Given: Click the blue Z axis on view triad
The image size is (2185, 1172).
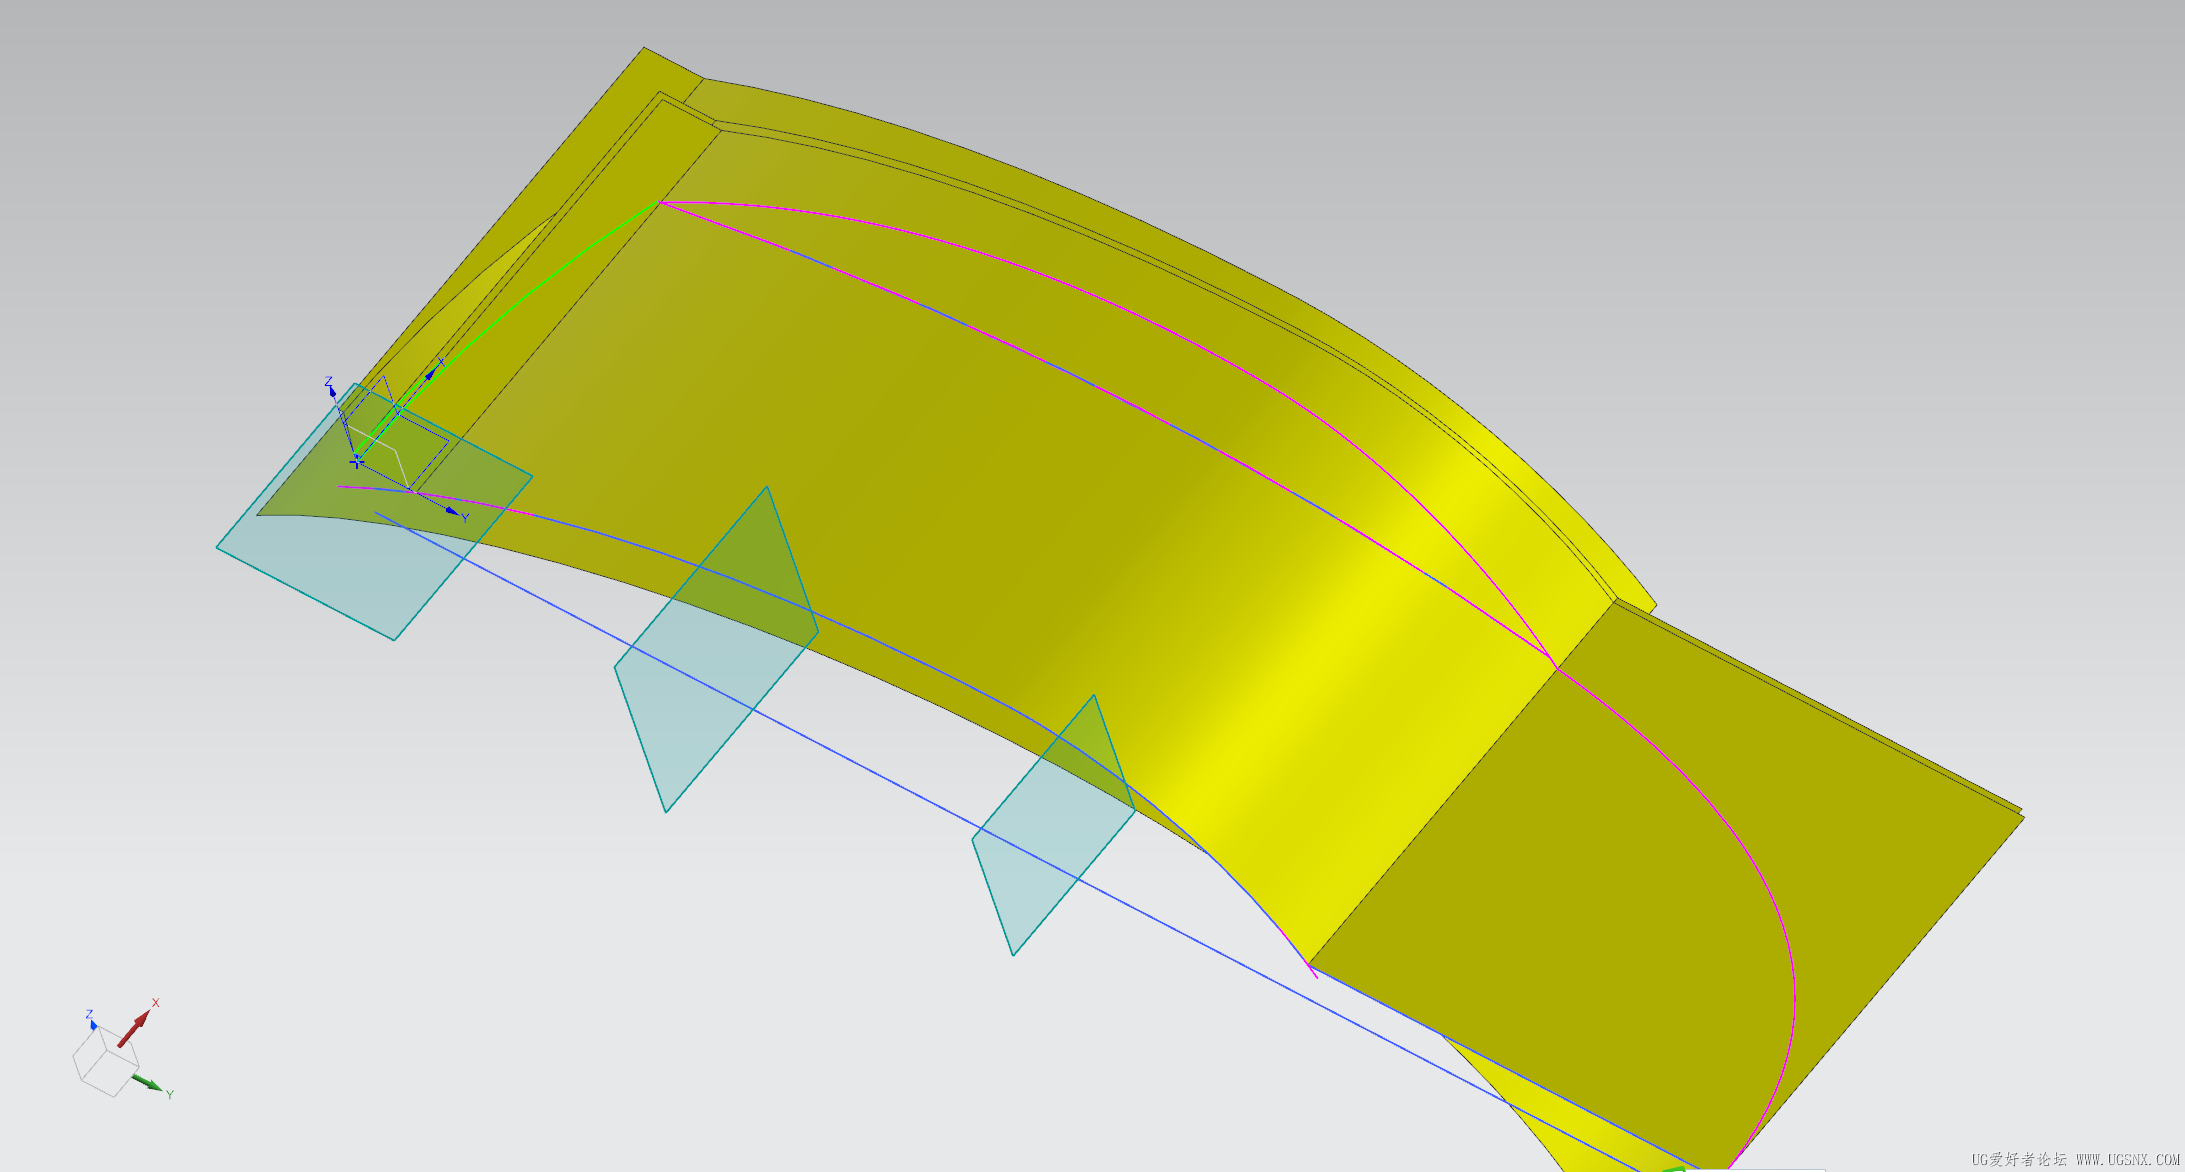Looking at the screenshot, I should (92, 1023).
